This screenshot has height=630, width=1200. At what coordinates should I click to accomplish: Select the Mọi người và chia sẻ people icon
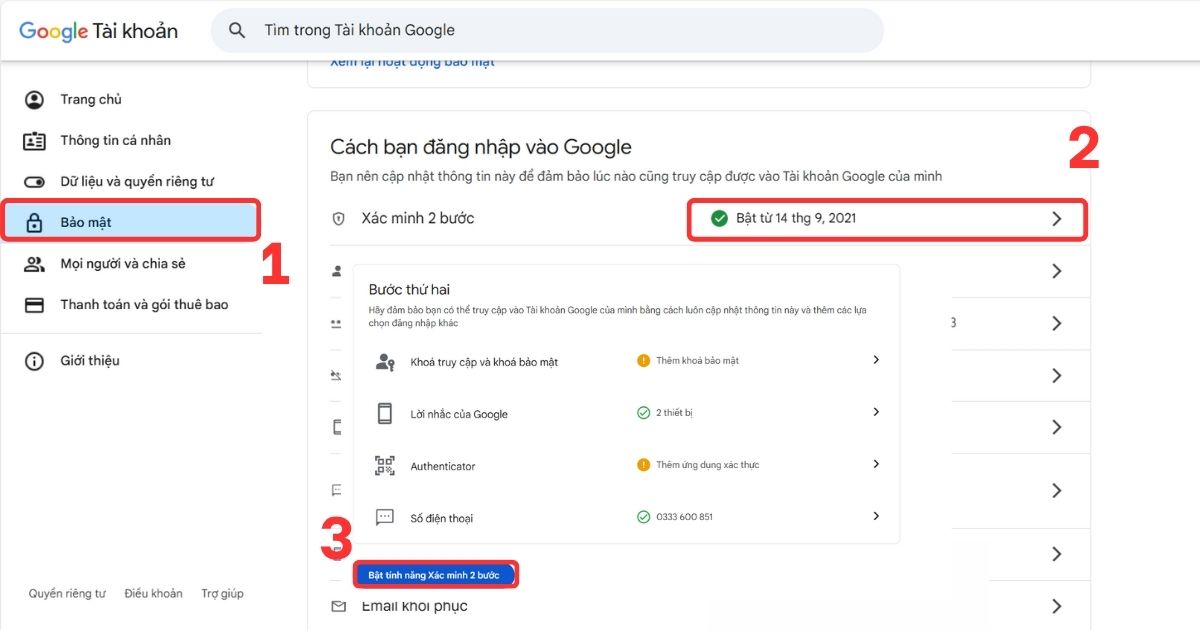(x=35, y=263)
